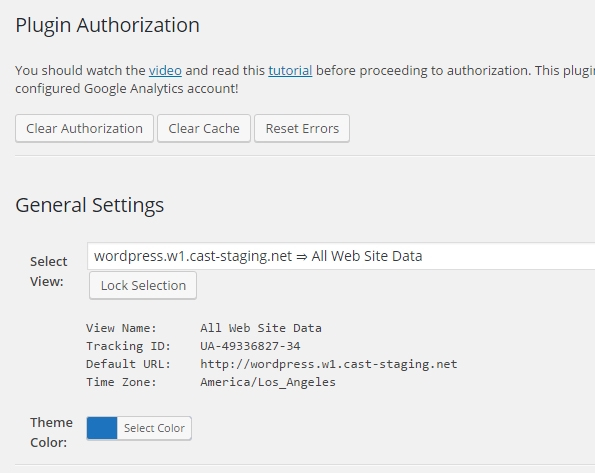
Task: Hit the Reset Errors button
Action: click(x=302, y=128)
